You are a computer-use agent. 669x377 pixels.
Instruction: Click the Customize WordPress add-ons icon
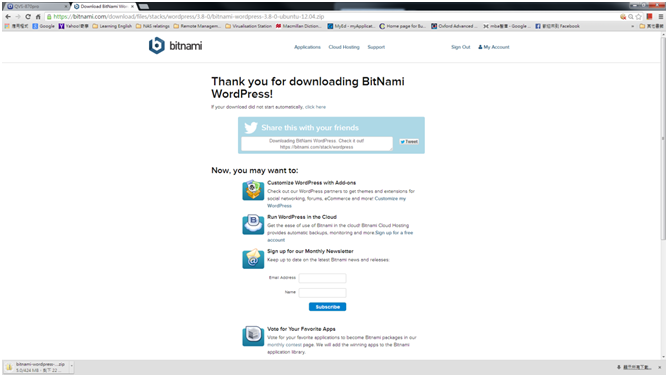253,190
